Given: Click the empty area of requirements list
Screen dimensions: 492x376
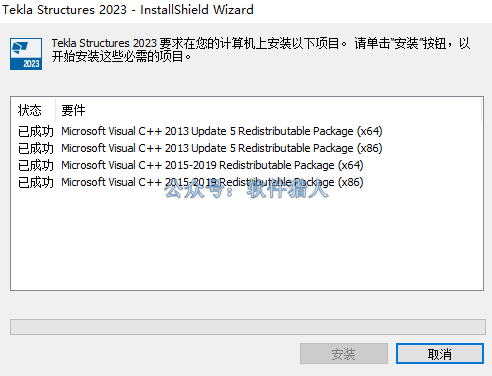Looking at the screenshot, I should 247,240.
